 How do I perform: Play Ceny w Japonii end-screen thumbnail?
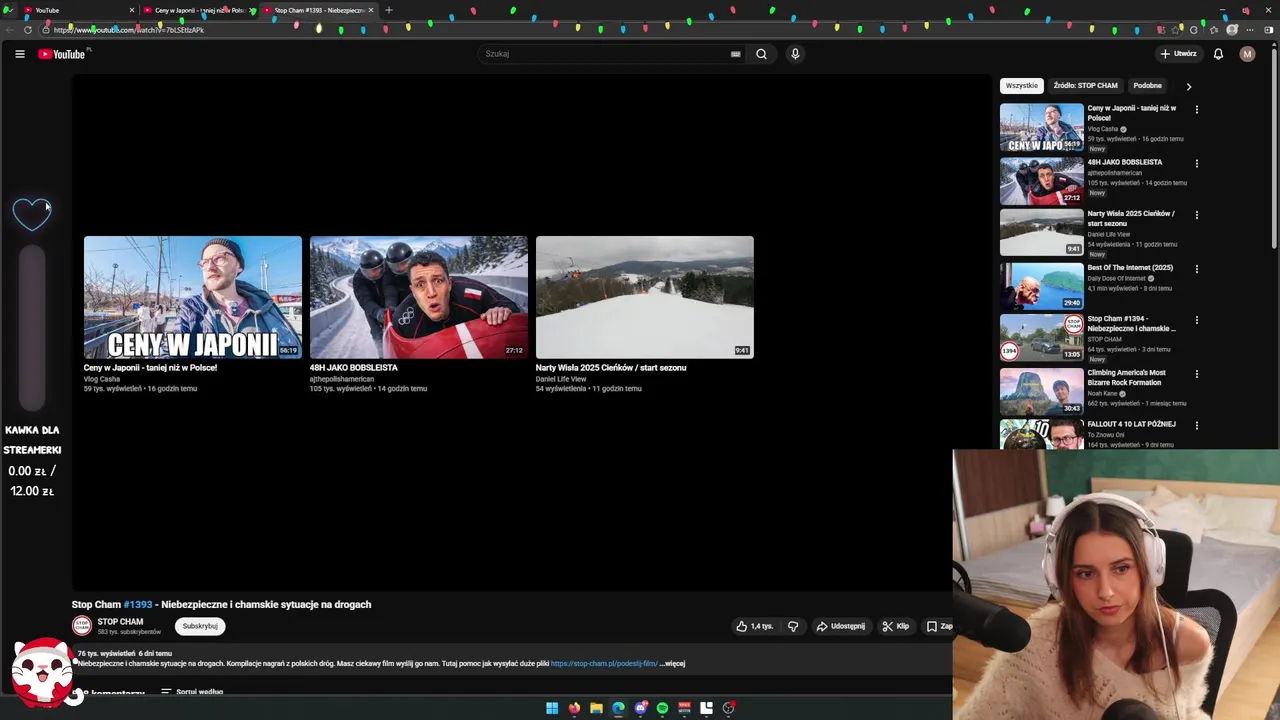(193, 297)
